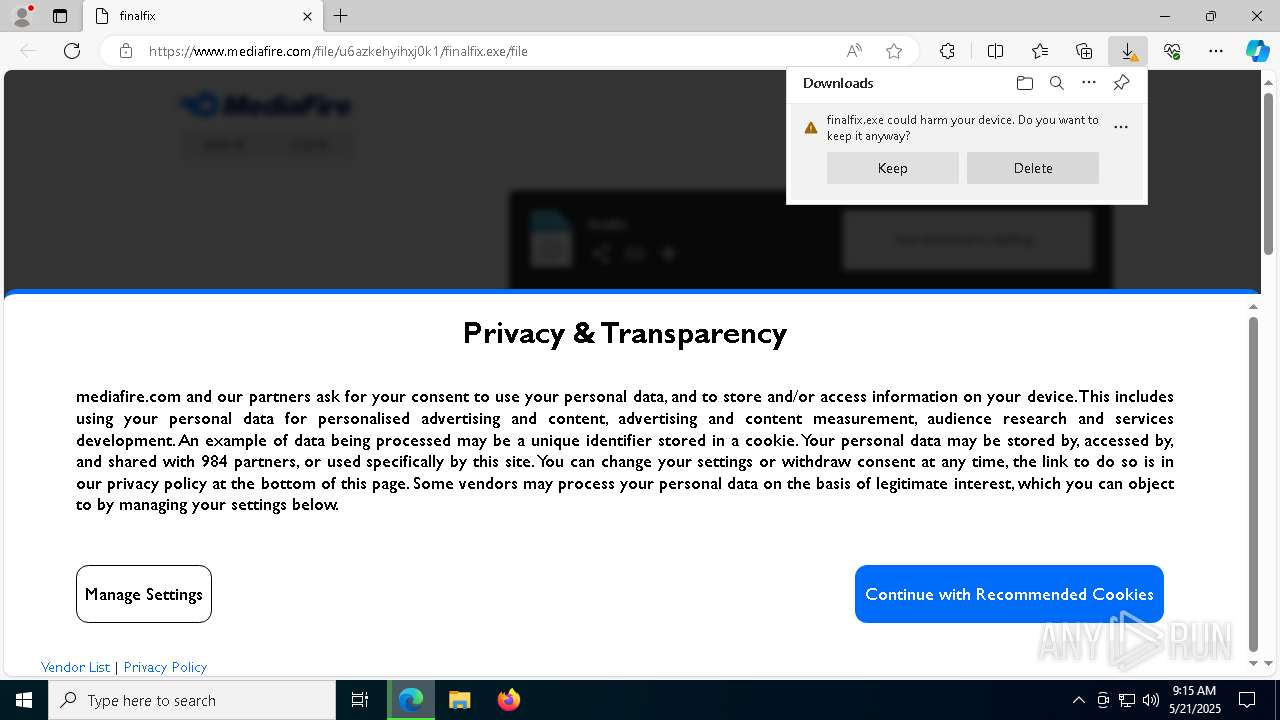Click Manage Settings button
This screenshot has height=720, width=1280.
pyautogui.click(x=144, y=594)
